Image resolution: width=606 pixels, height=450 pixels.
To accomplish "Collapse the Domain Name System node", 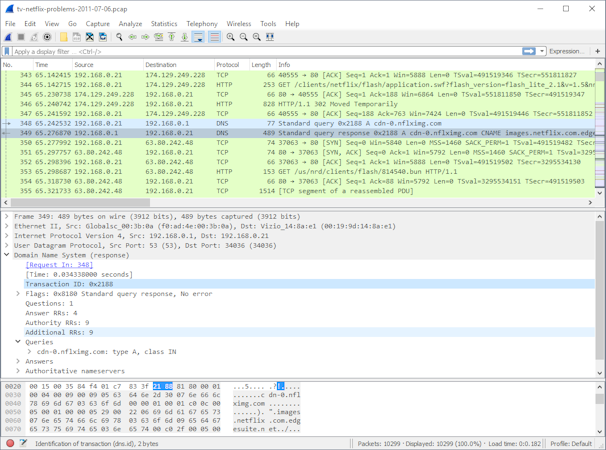I will (7, 255).
